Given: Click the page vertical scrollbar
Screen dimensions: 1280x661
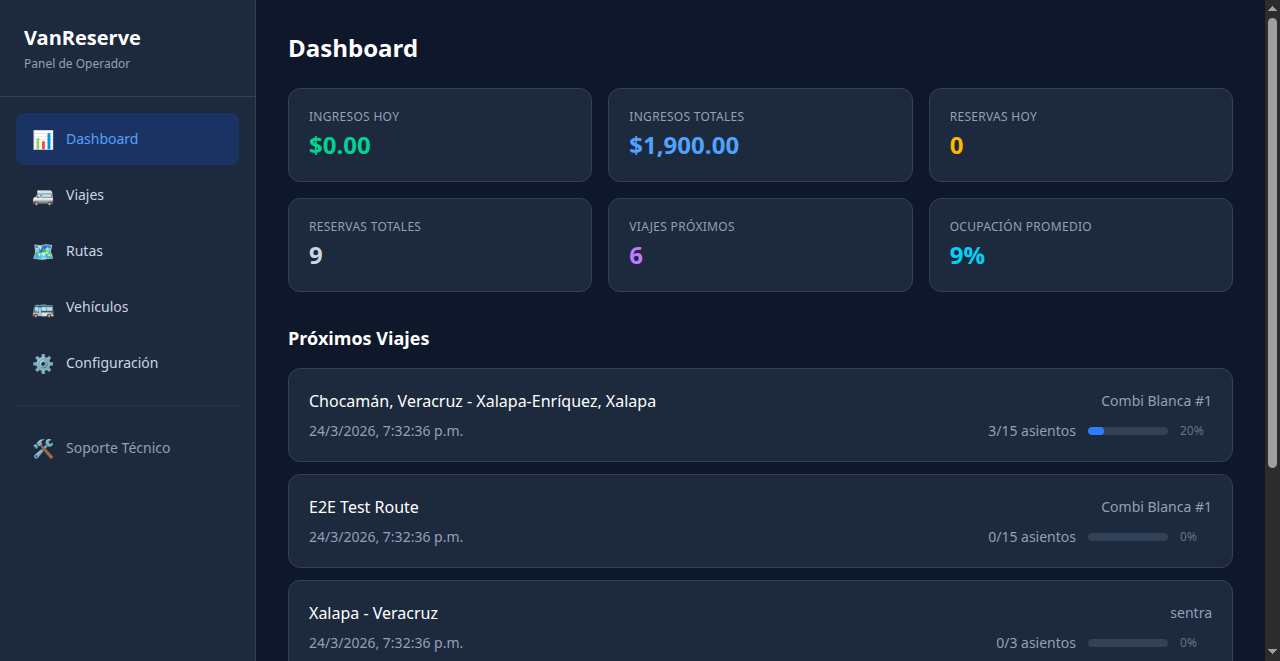Looking at the screenshot, I should (x=1272, y=240).
